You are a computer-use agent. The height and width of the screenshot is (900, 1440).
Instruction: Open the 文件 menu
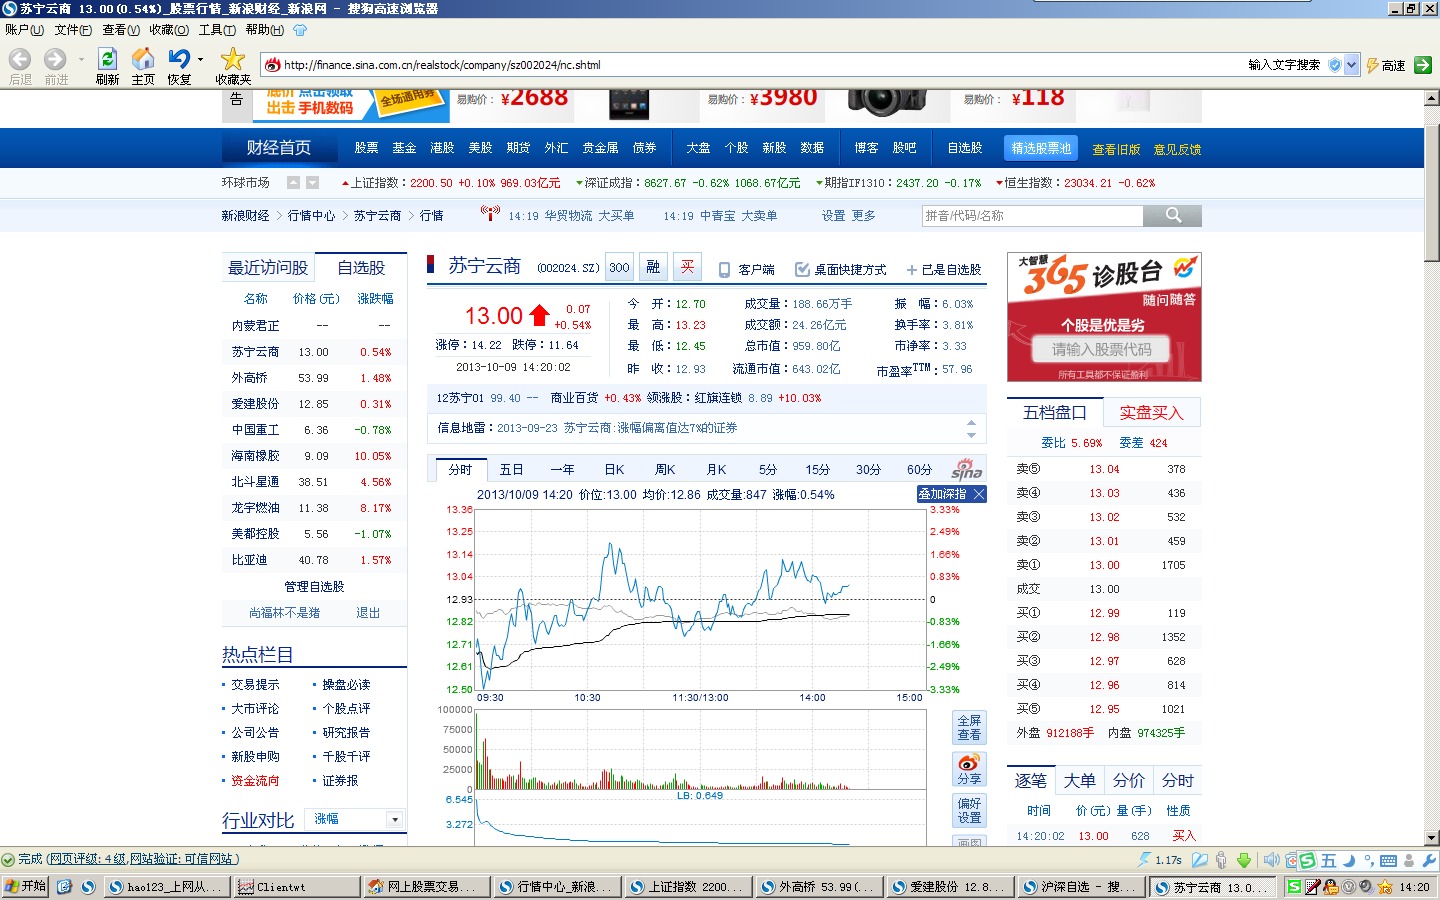pos(73,30)
